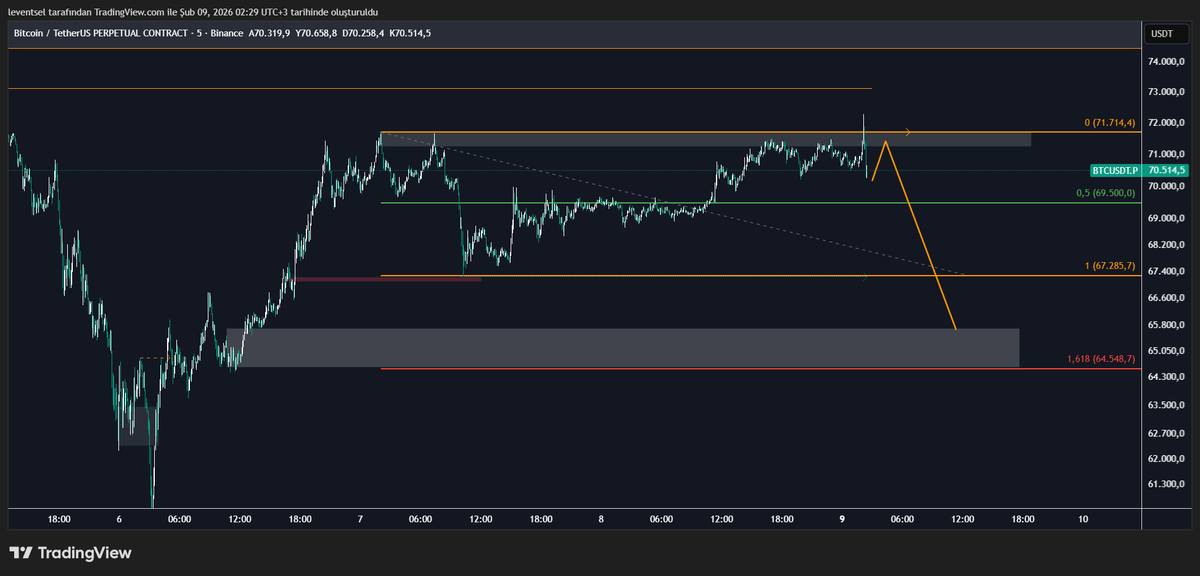Click the date label 9 on time axis
The height and width of the screenshot is (576, 1200).
click(842, 520)
